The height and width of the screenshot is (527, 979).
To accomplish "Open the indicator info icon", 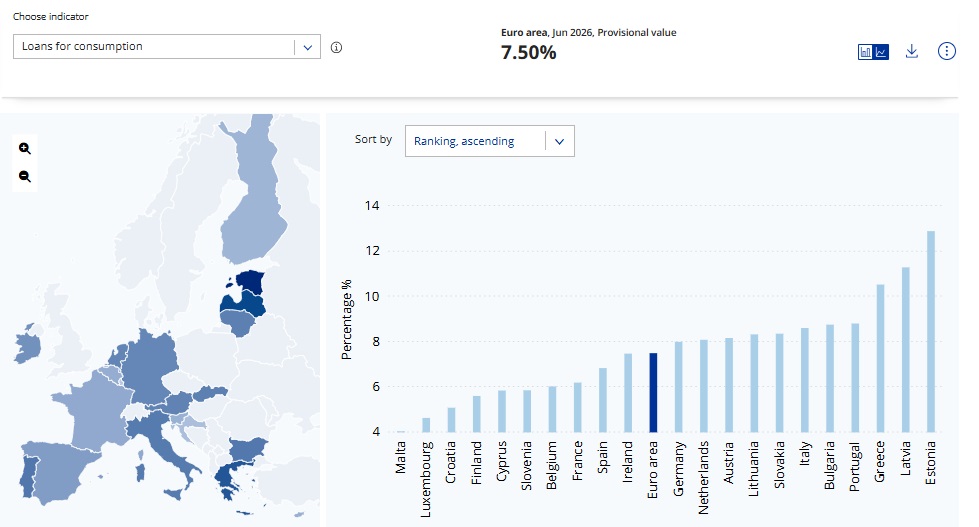I will (x=337, y=47).
